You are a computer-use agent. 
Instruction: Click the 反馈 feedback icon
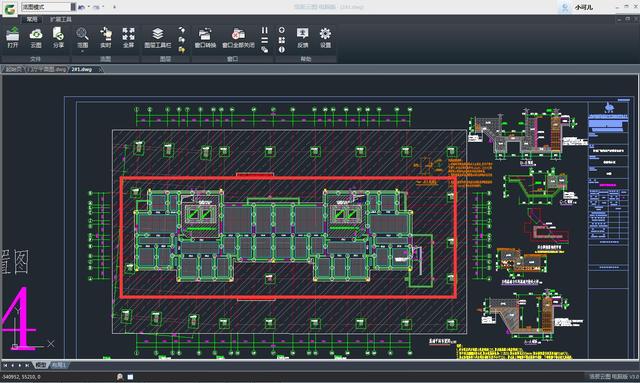tap(302, 38)
